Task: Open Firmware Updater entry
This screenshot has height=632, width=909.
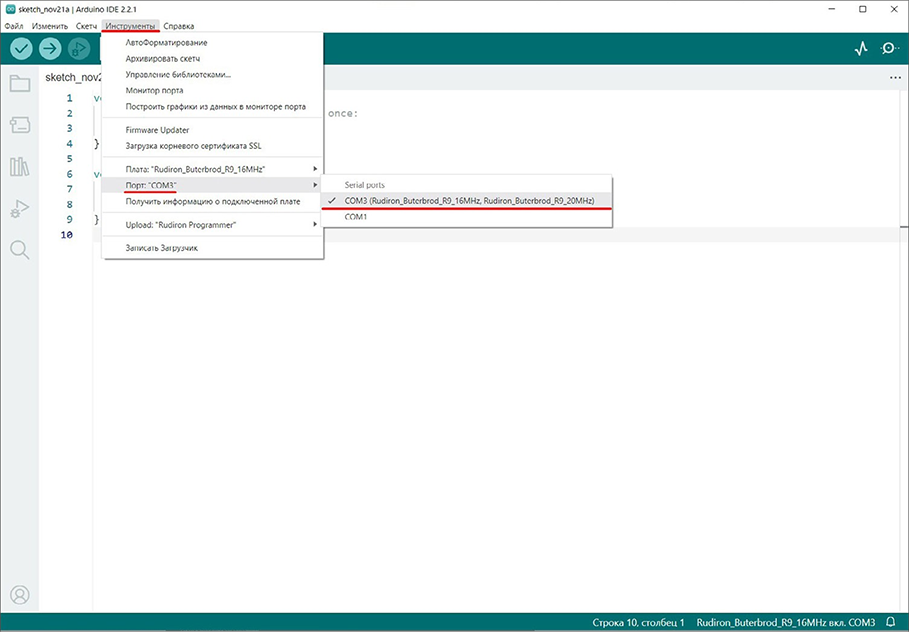Action: click(212, 130)
